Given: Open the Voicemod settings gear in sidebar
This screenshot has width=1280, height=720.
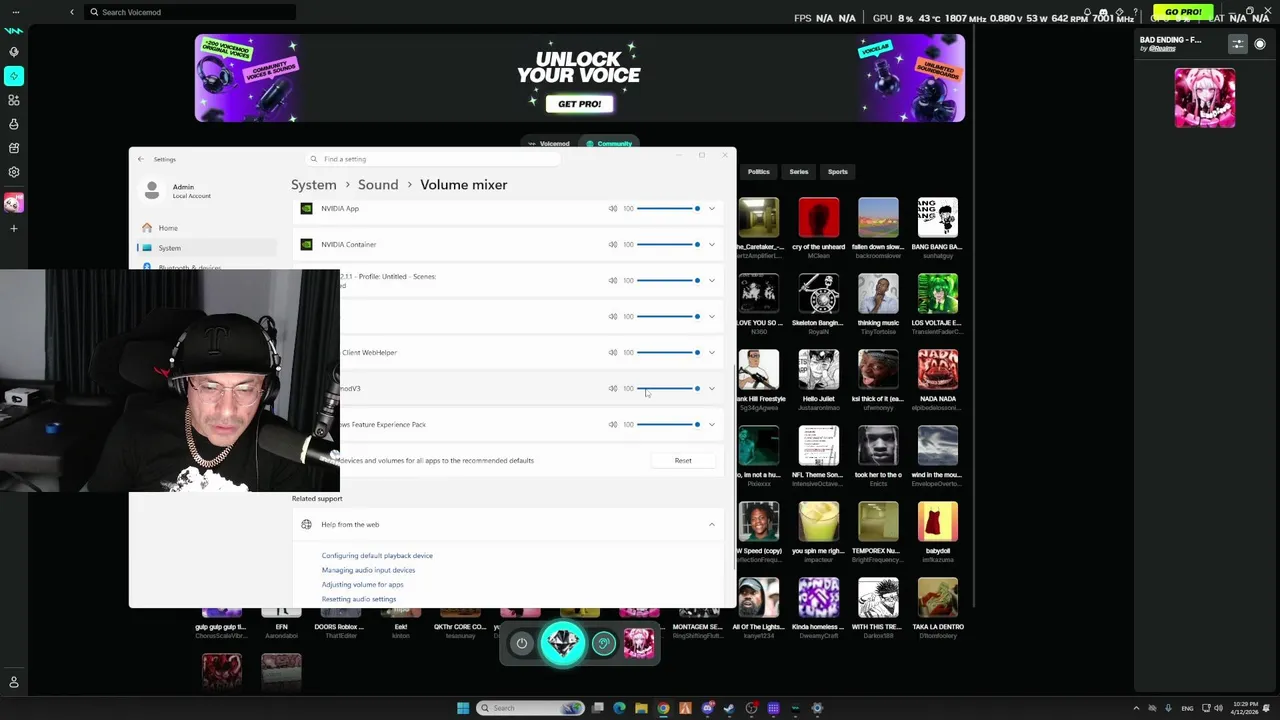Looking at the screenshot, I should pos(14,172).
